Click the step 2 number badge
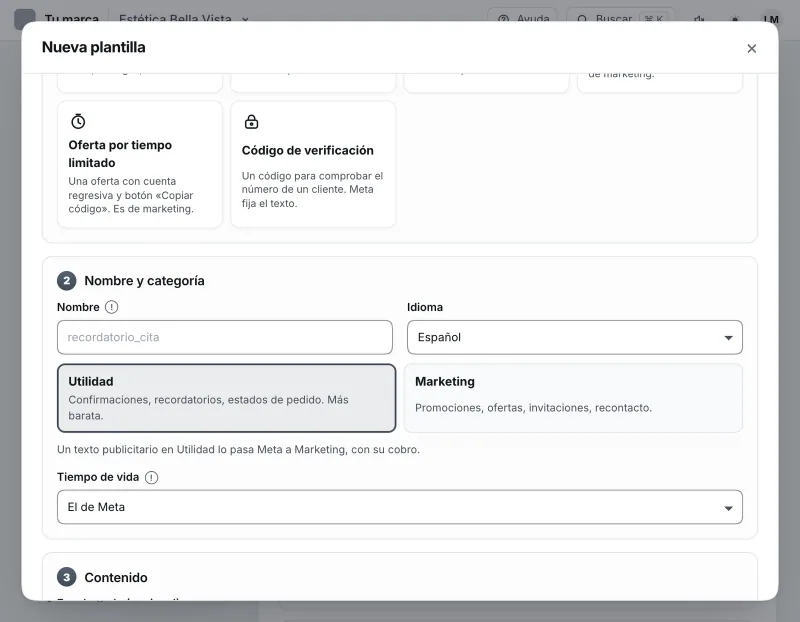This screenshot has height=622, width=800. click(x=67, y=281)
